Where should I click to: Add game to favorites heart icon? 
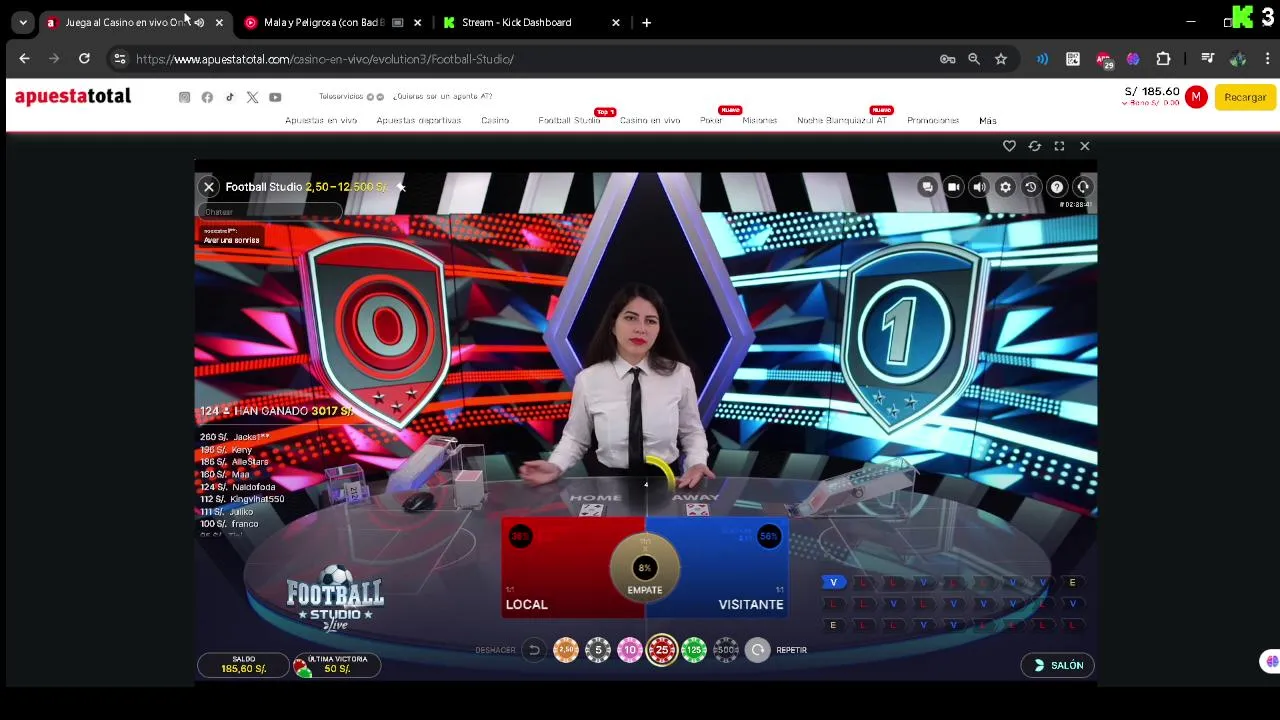1009,146
